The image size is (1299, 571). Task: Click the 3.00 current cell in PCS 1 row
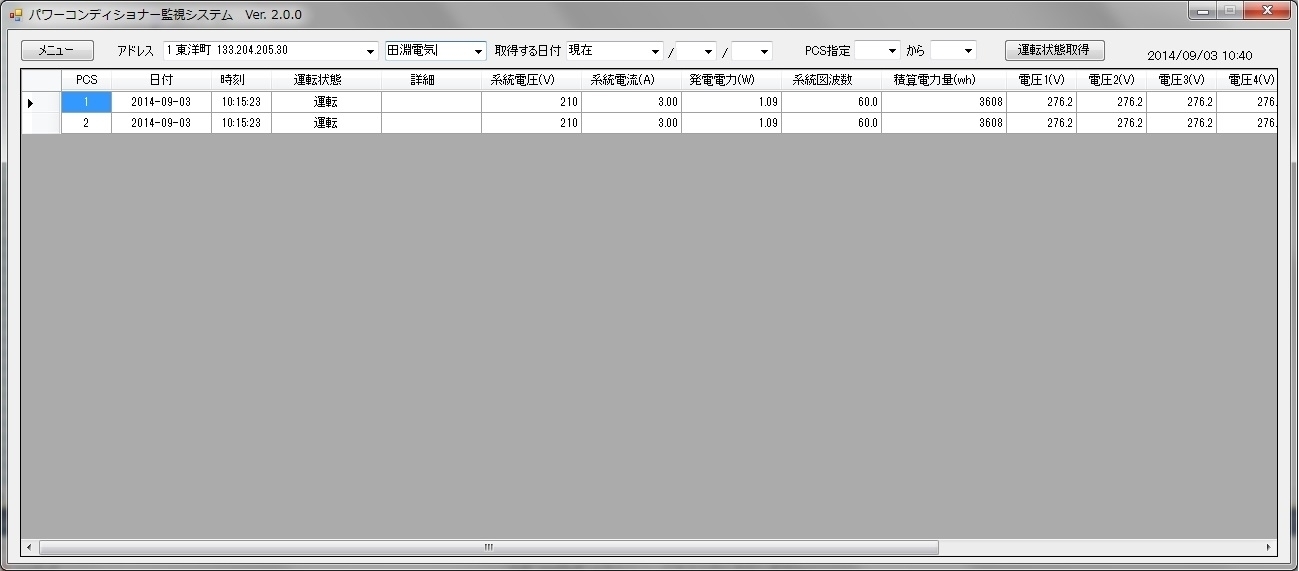click(632, 102)
